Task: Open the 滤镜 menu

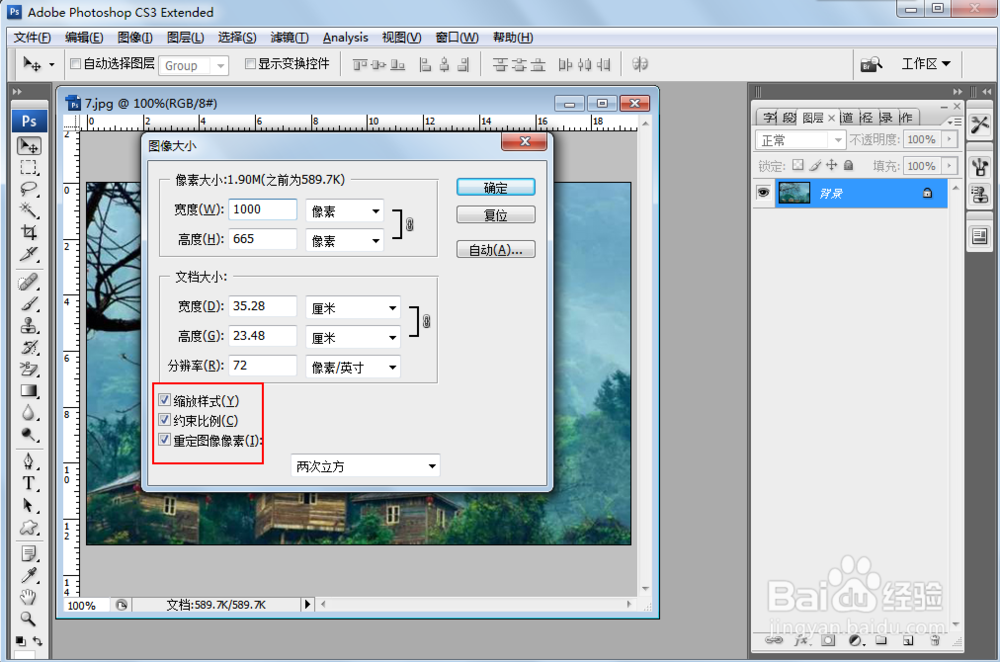Action: pos(290,37)
